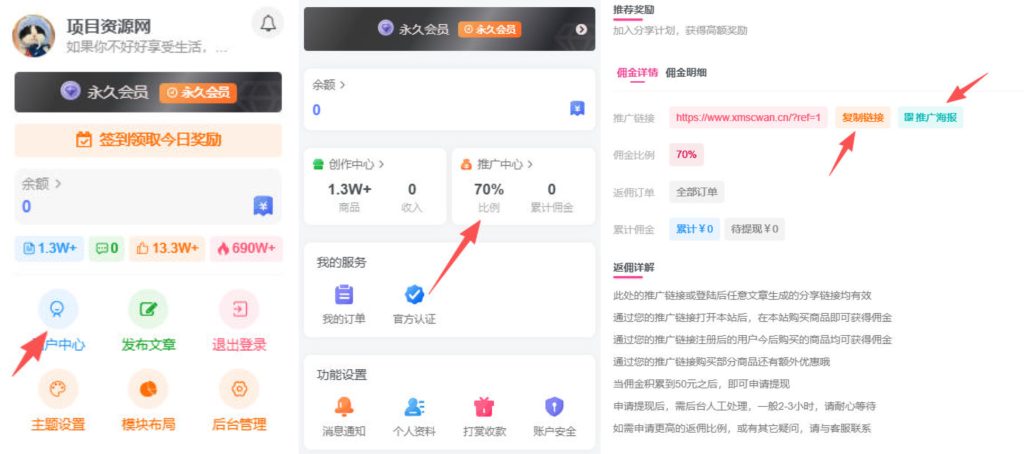This screenshot has width=1024, height=454.
Task: Click the 1.3W+ 商品 count
Action: pos(349,189)
